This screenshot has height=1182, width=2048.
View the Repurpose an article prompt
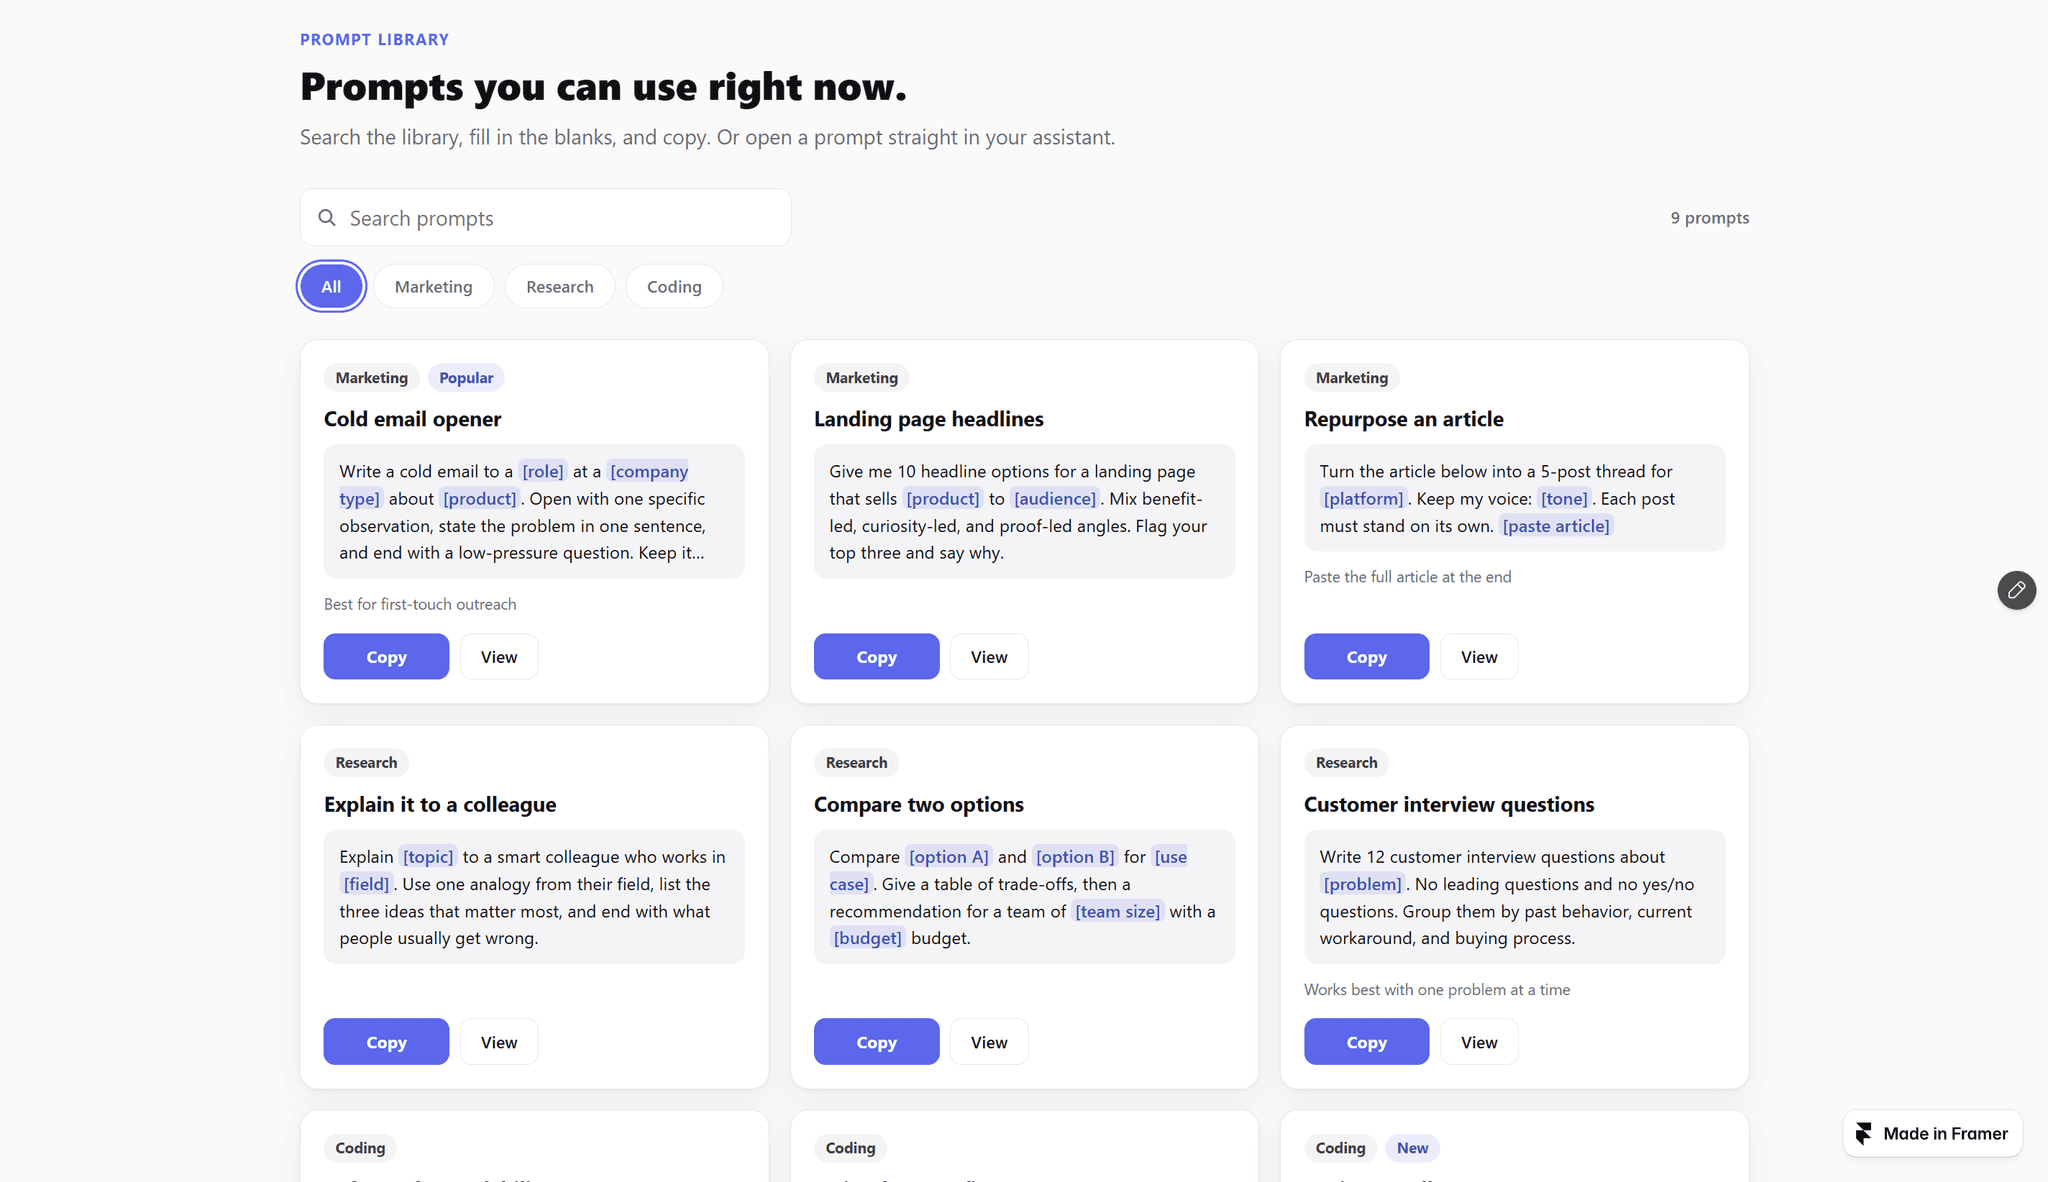coord(1479,657)
